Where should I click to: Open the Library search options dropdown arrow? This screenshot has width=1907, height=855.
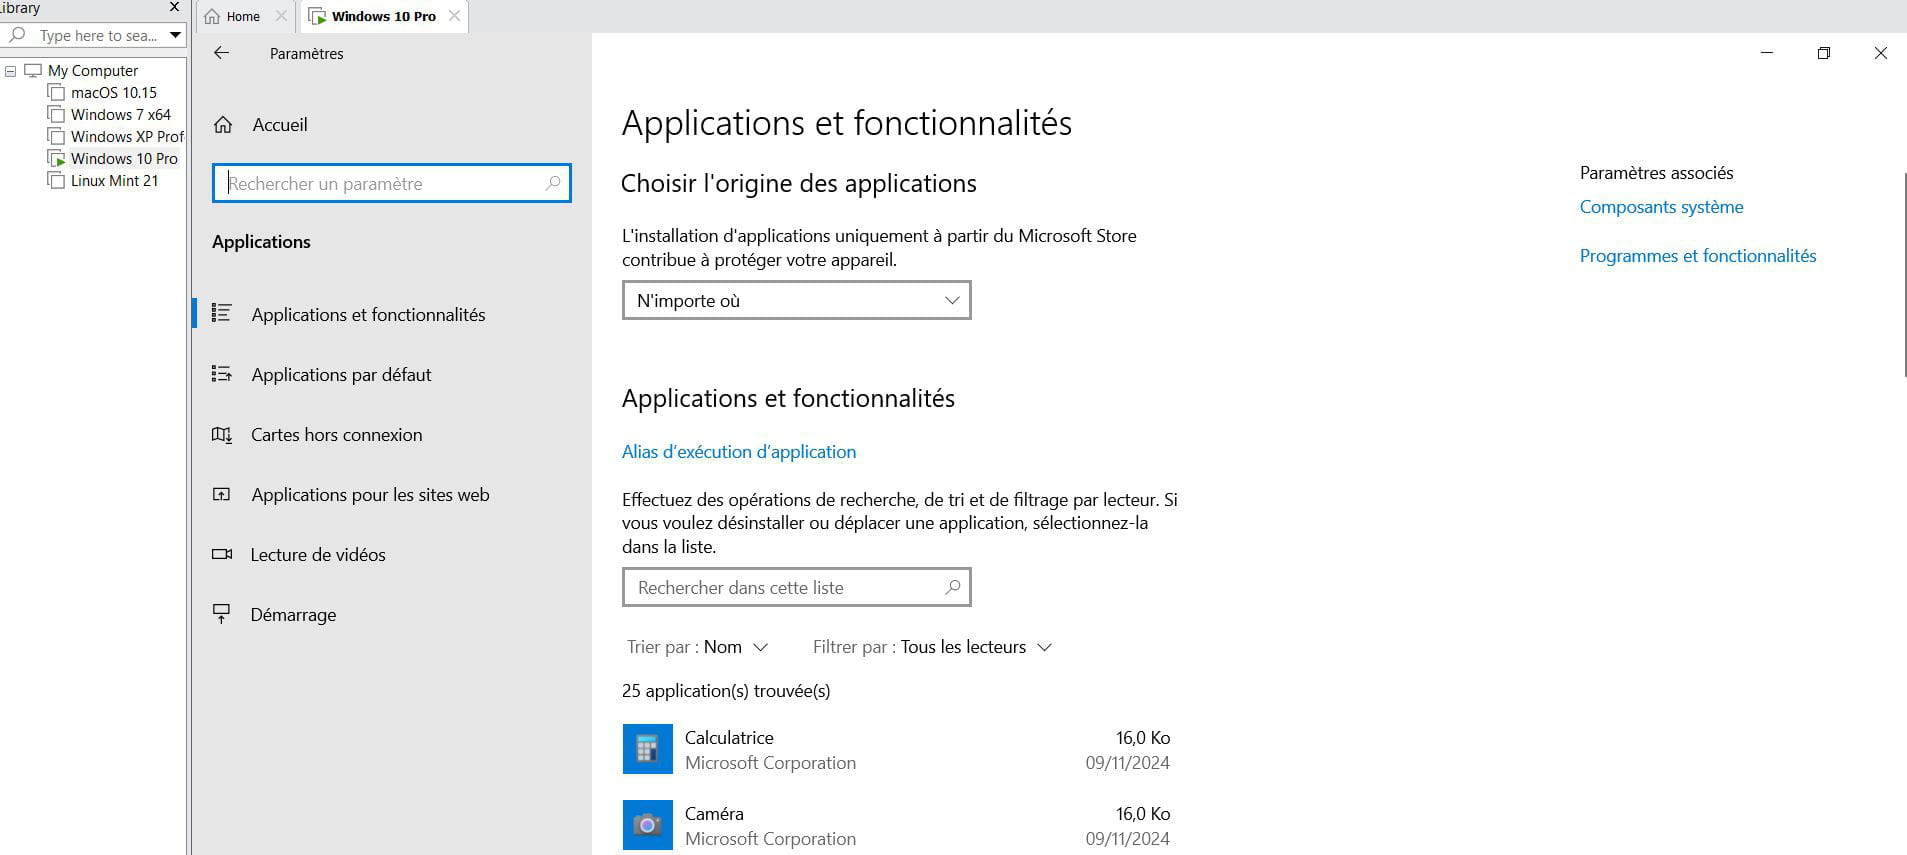coord(175,35)
